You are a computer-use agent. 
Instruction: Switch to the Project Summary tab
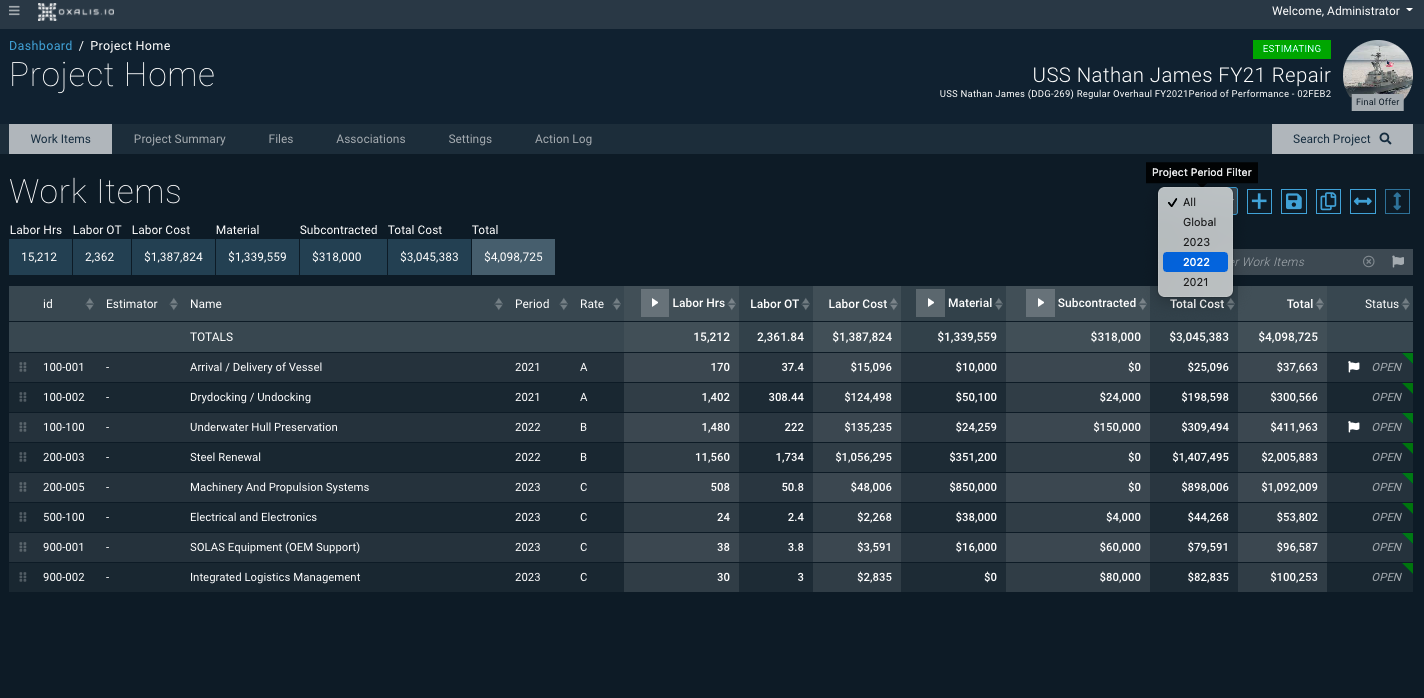point(180,139)
